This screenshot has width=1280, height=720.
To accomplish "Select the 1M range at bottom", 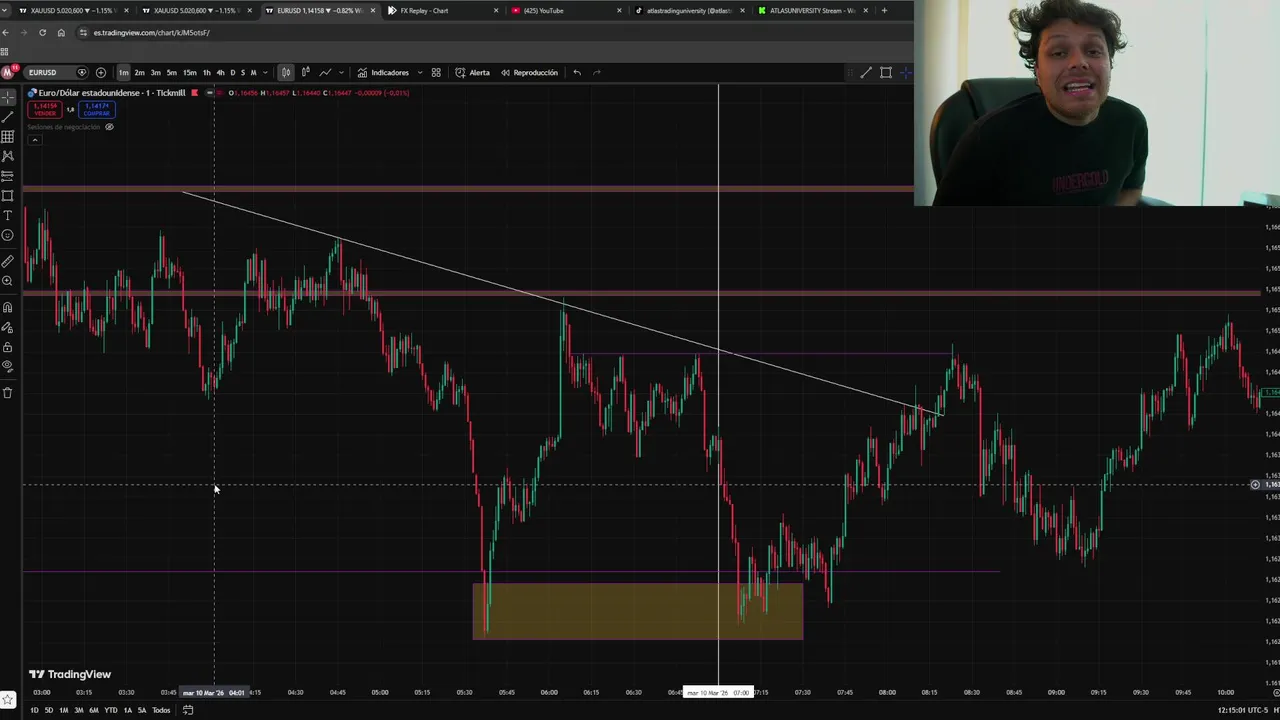I will click(x=63, y=710).
